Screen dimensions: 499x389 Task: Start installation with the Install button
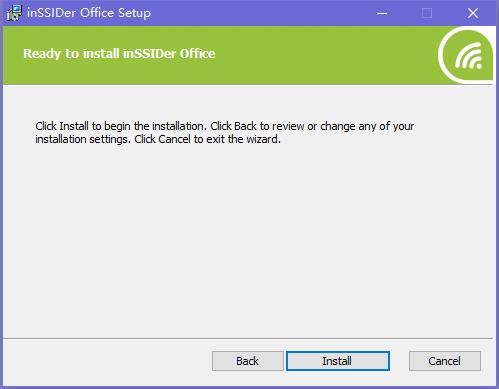click(338, 361)
